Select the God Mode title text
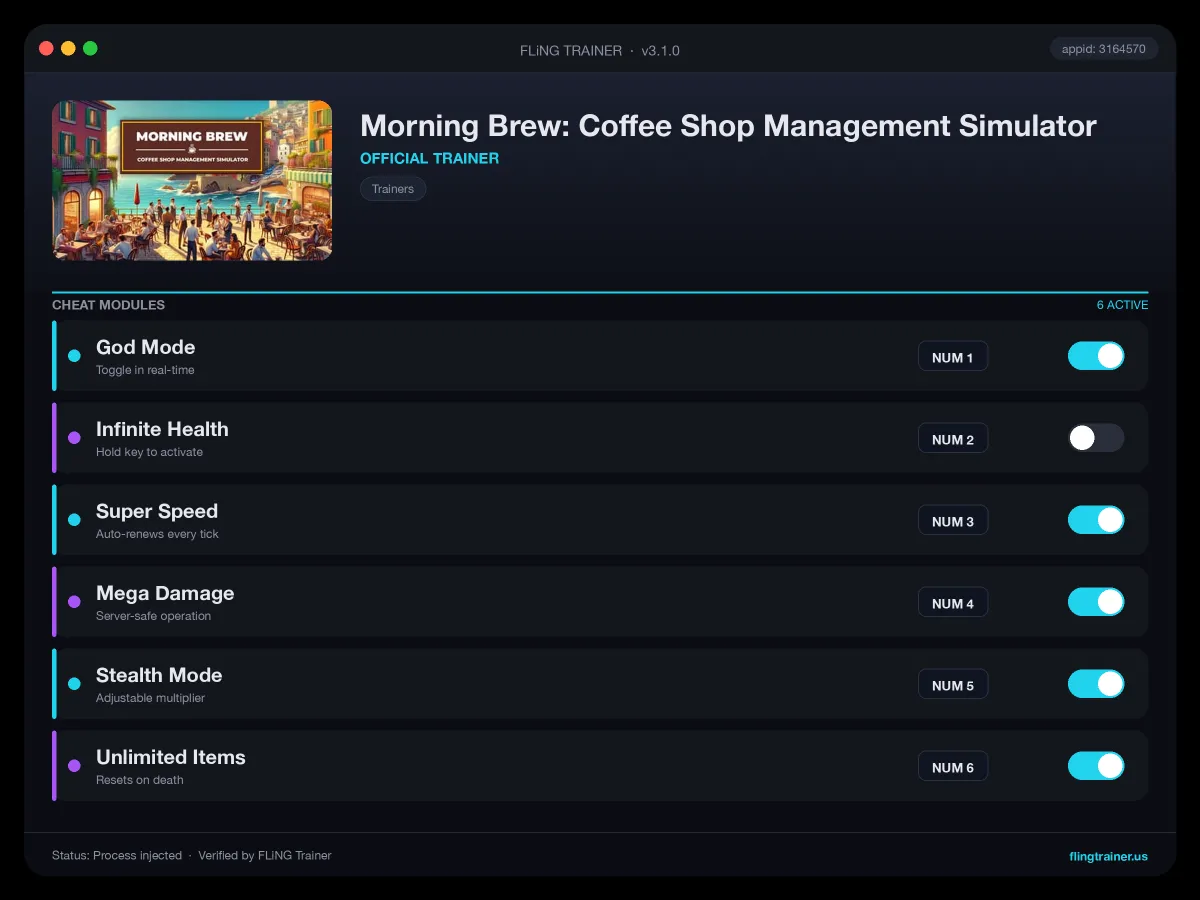The image size is (1200, 900). coord(146,347)
